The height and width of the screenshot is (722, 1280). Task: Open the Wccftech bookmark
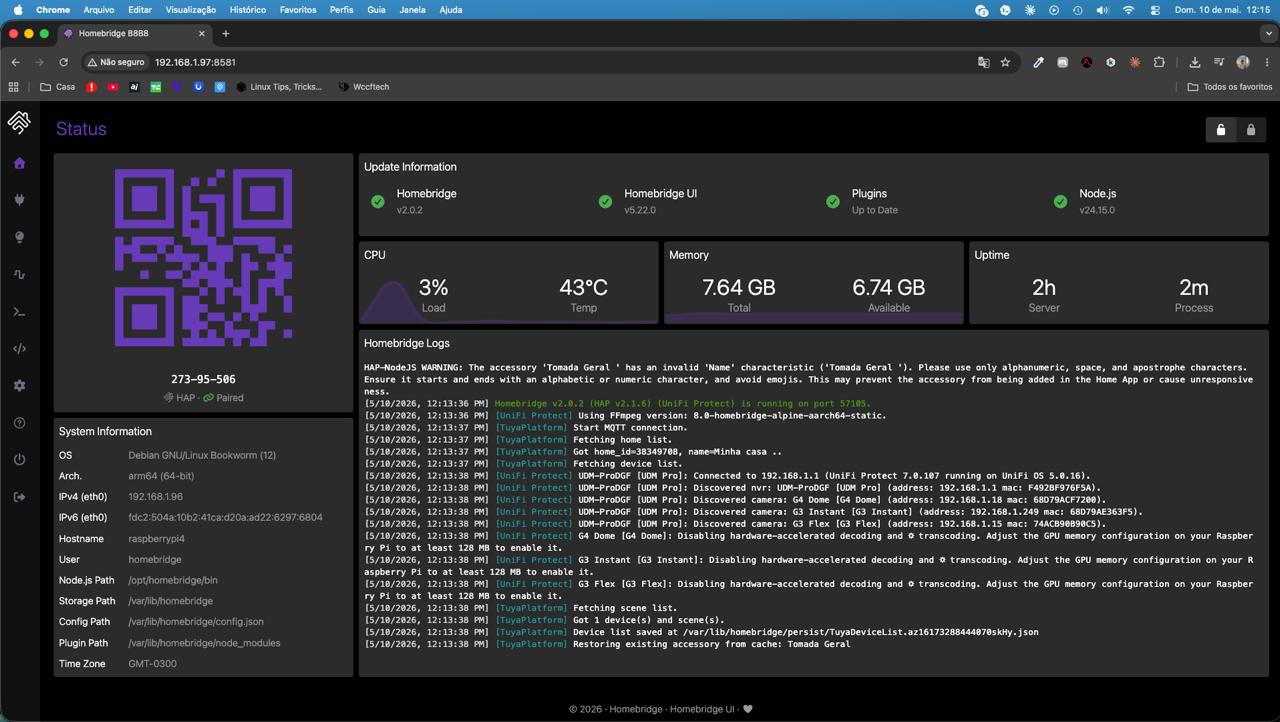tap(363, 87)
